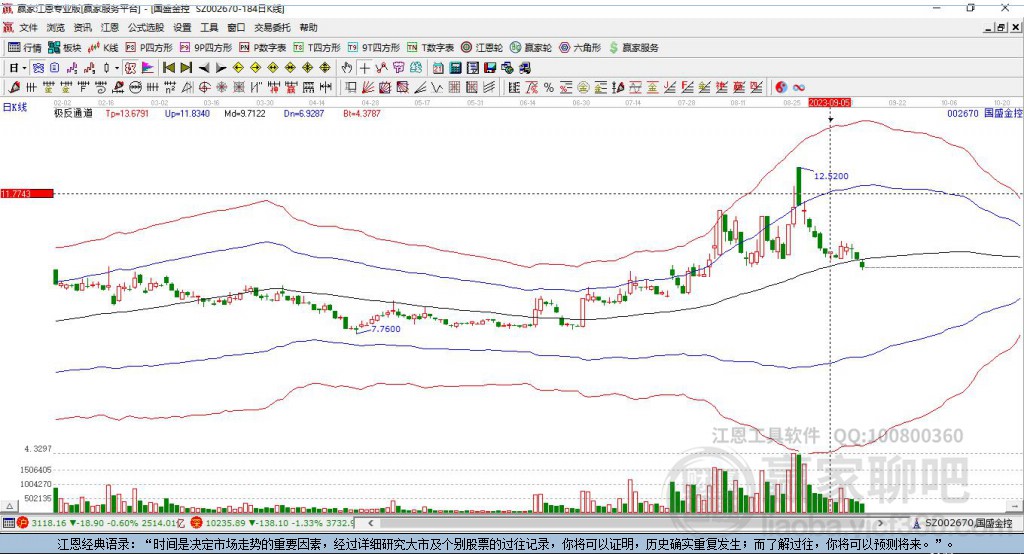Viewport: 1024px width, 554px height.
Task: Click the Bt=4.3787 value
Action: point(362,114)
